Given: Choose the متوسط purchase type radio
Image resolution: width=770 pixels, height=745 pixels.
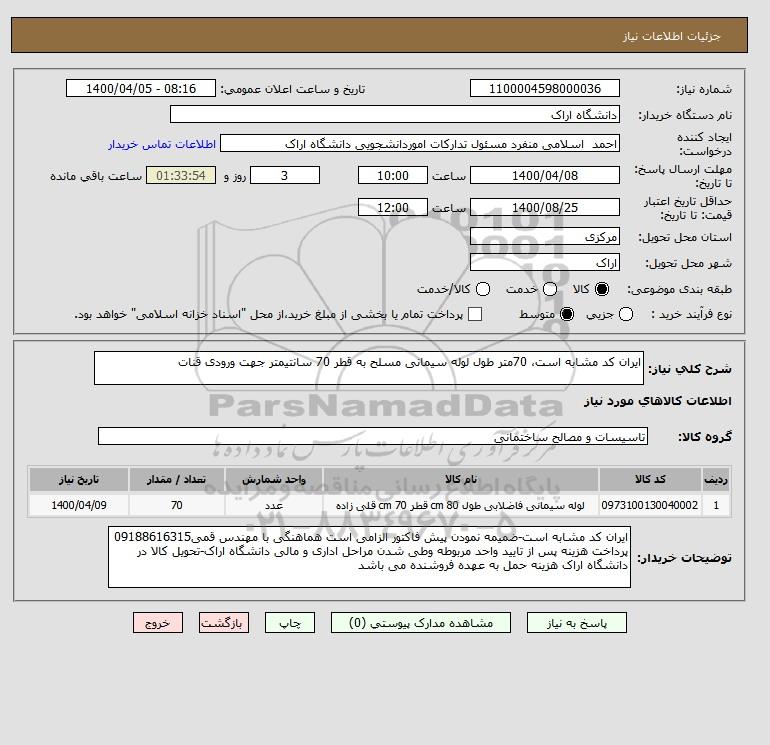Looking at the screenshot, I should click(x=567, y=314).
